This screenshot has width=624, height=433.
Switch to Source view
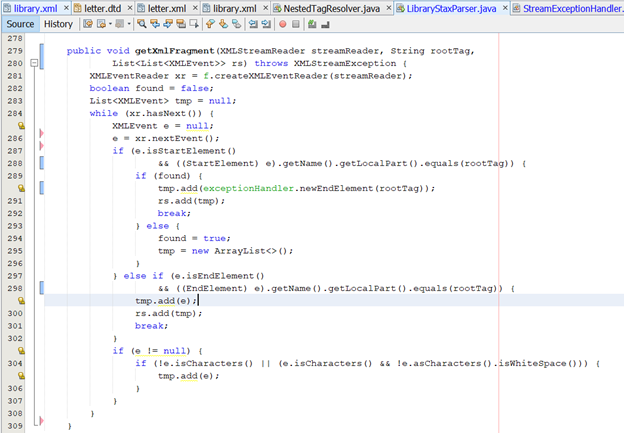point(20,24)
